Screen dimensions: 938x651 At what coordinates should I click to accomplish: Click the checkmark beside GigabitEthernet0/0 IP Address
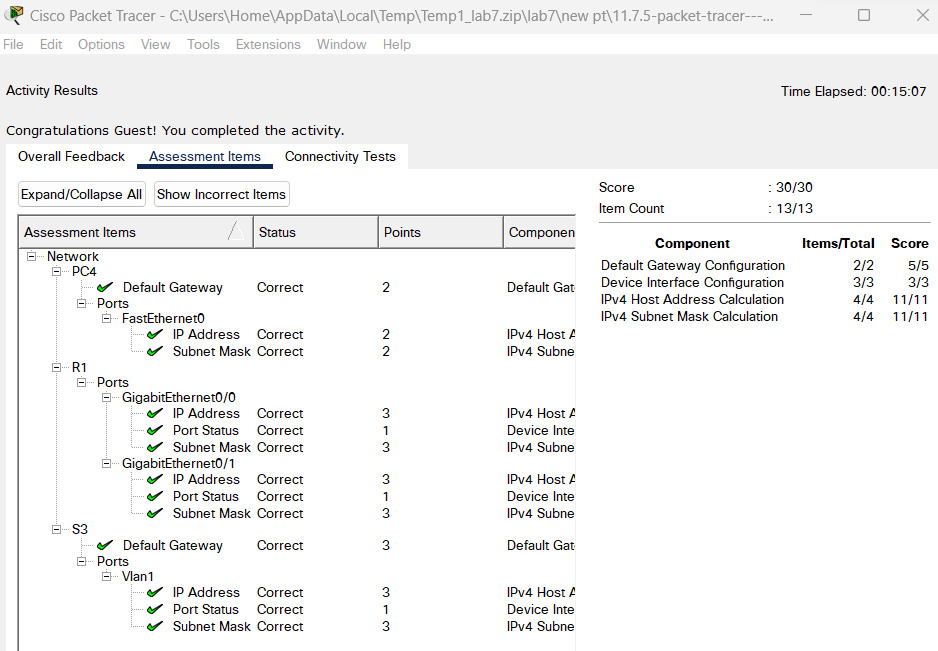point(155,413)
